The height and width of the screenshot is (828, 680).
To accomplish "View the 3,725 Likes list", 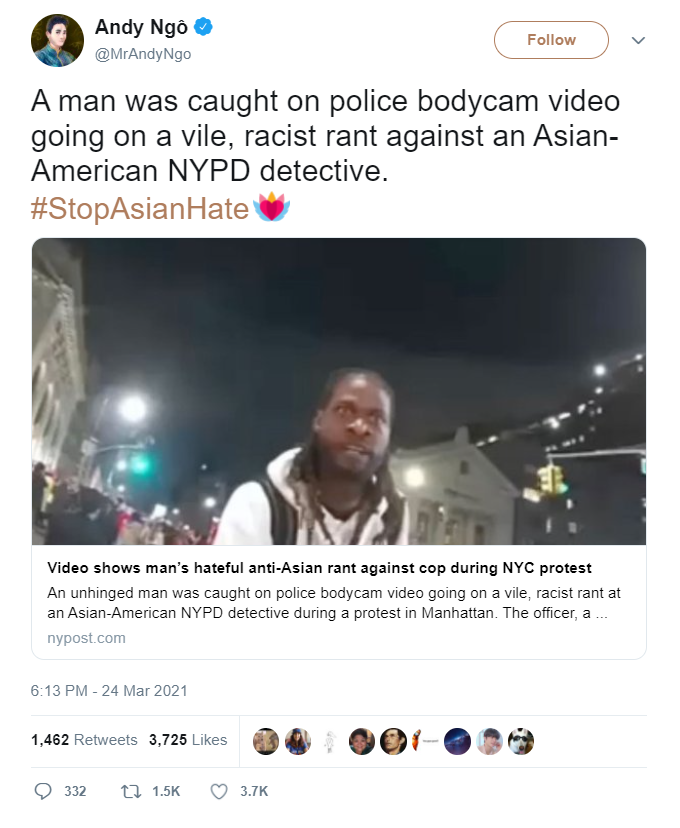I will (188, 740).
